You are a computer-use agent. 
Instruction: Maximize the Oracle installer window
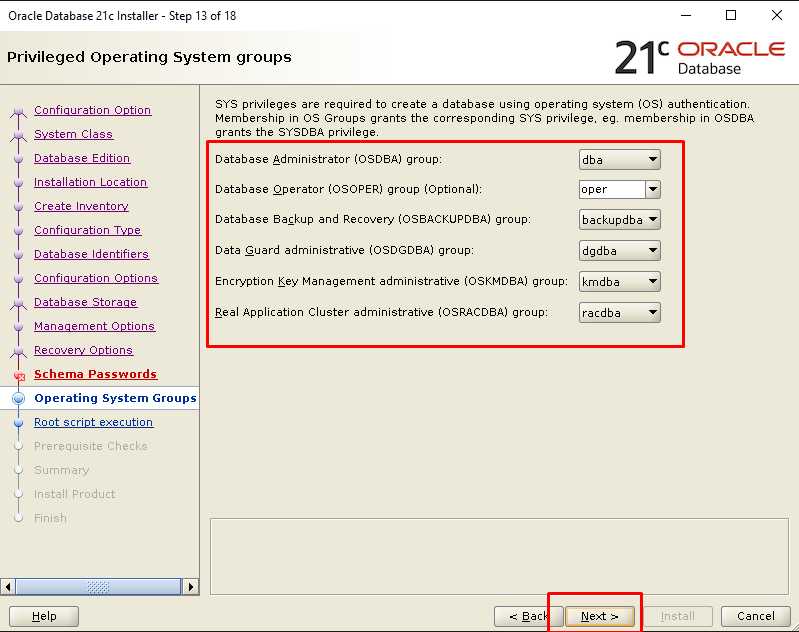pyautogui.click(x=731, y=15)
